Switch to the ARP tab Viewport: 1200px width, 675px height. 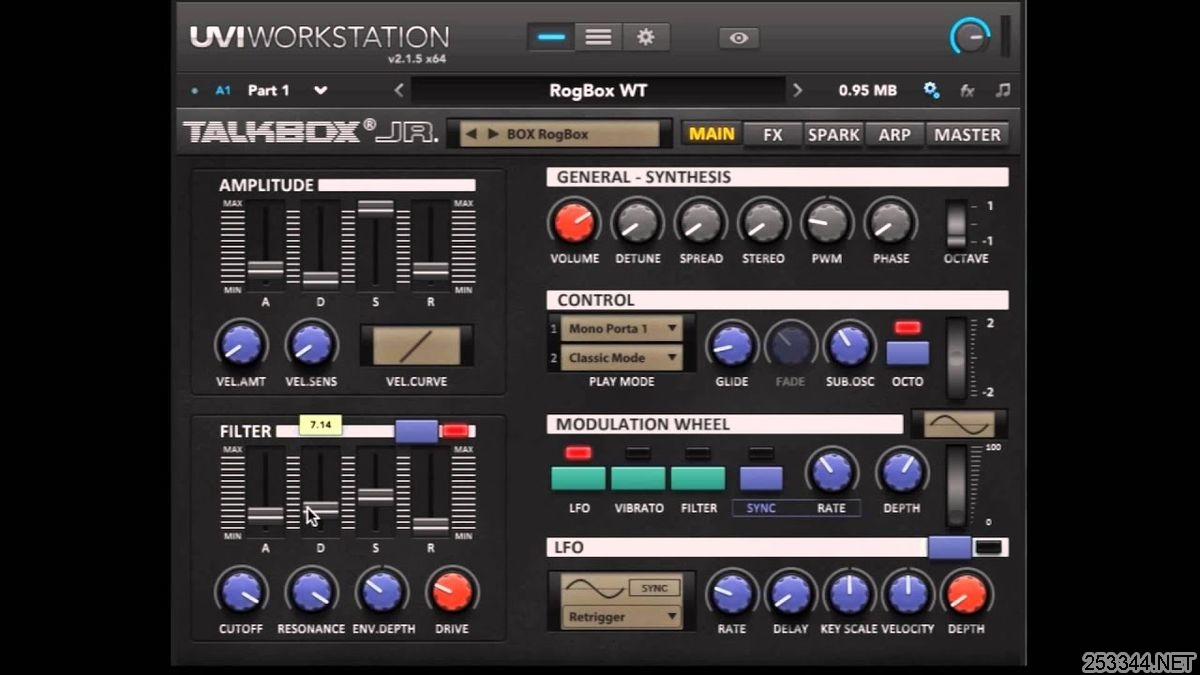point(895,134)
